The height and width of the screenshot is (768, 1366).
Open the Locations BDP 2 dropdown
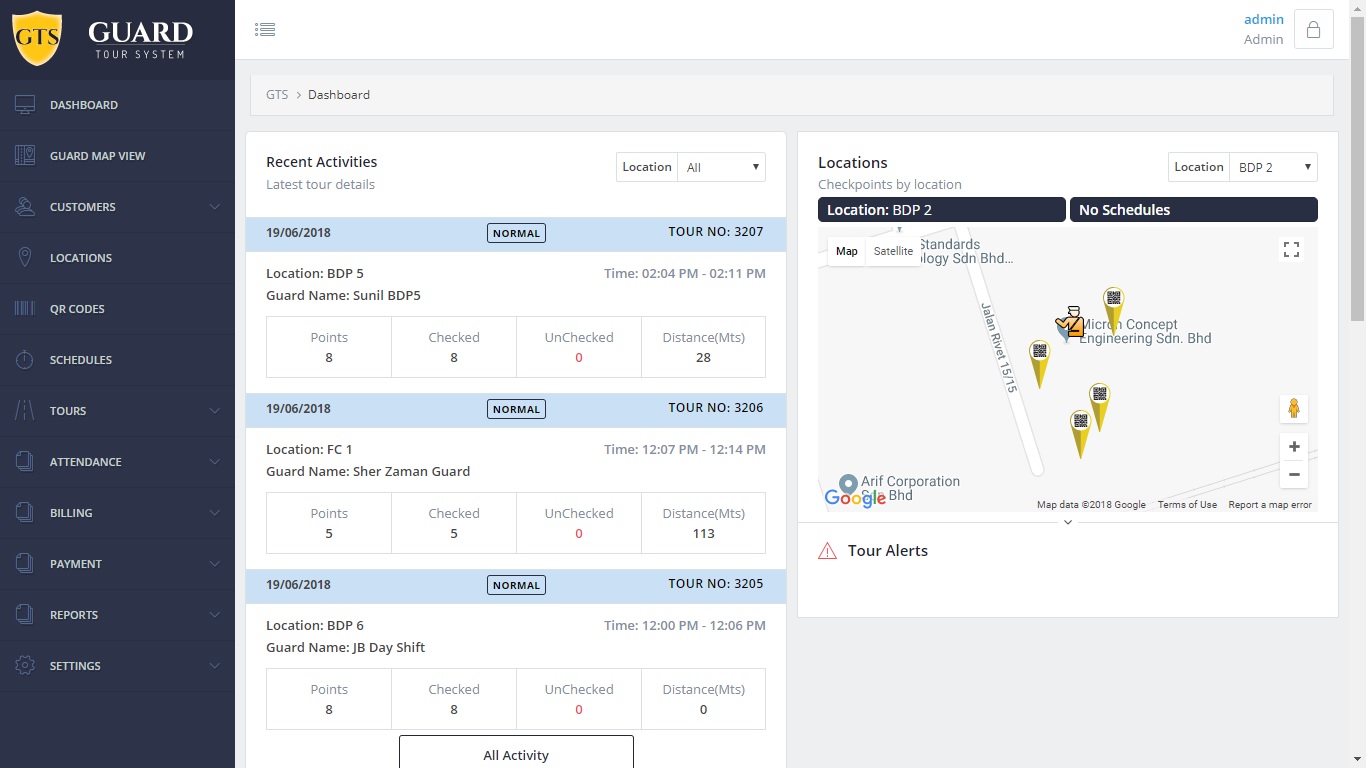point(1272,168)
